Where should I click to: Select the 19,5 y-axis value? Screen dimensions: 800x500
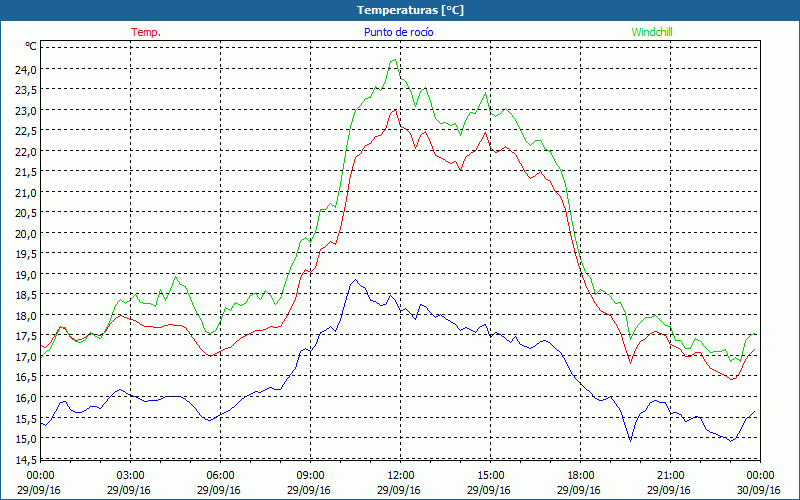25,254
